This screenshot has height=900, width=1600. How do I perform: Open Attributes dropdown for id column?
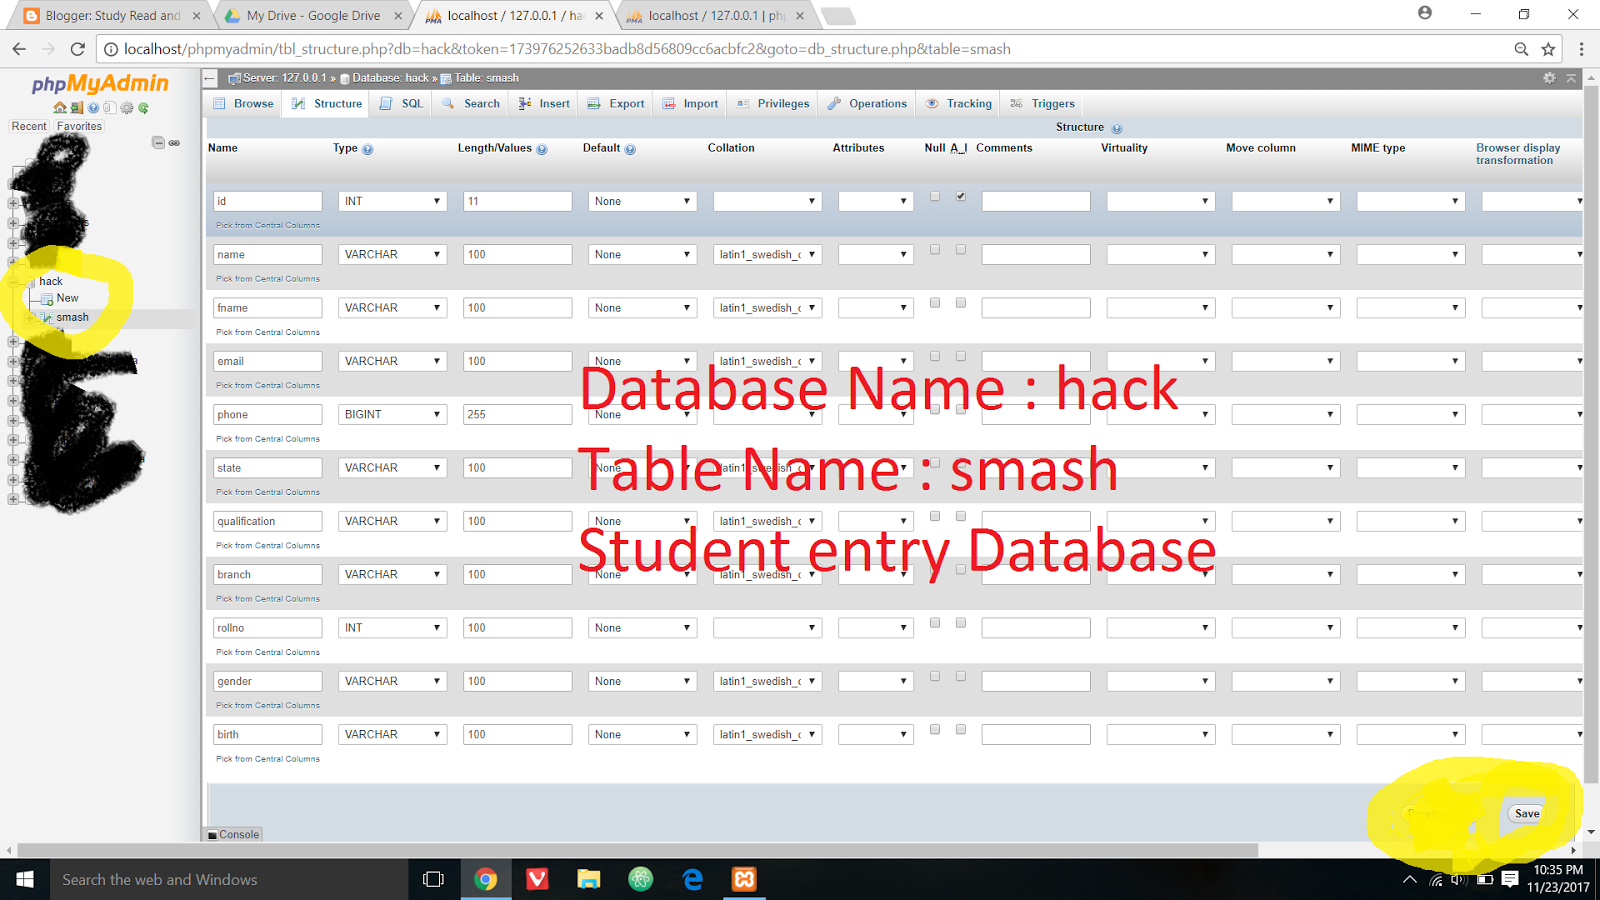(x=876, y=201)
